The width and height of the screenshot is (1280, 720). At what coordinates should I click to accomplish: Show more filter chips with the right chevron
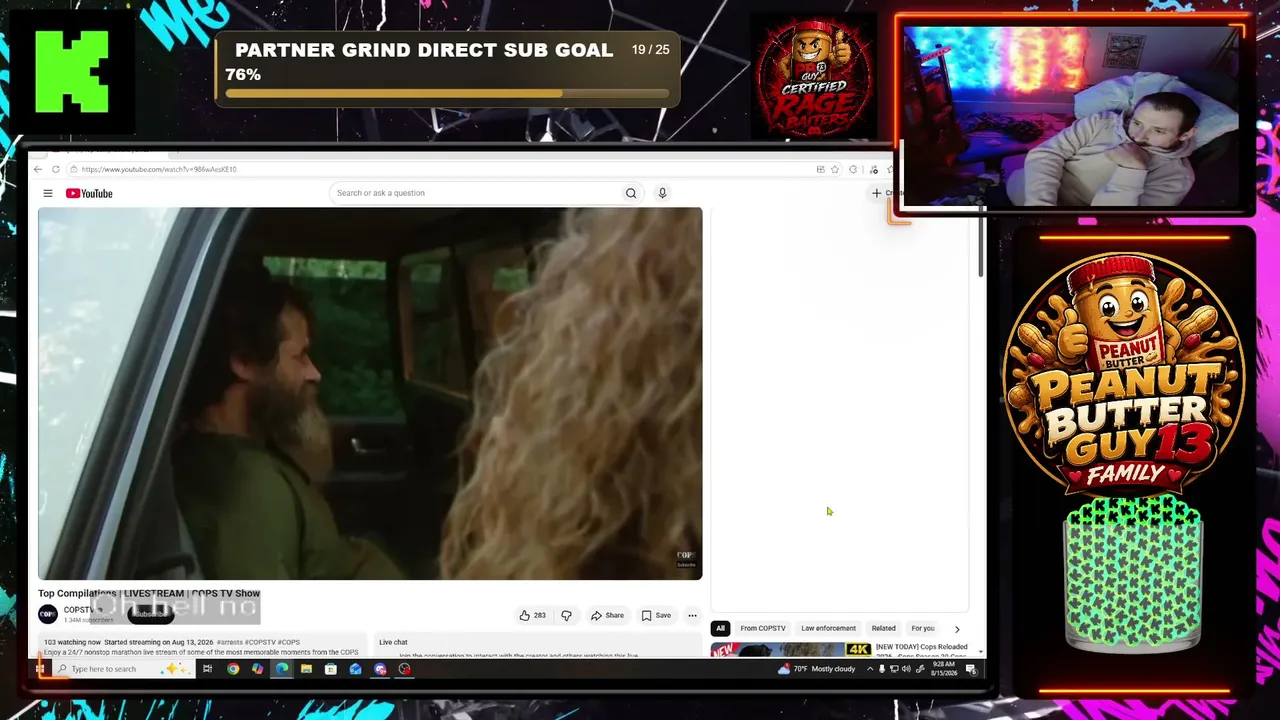click(957, 629)
